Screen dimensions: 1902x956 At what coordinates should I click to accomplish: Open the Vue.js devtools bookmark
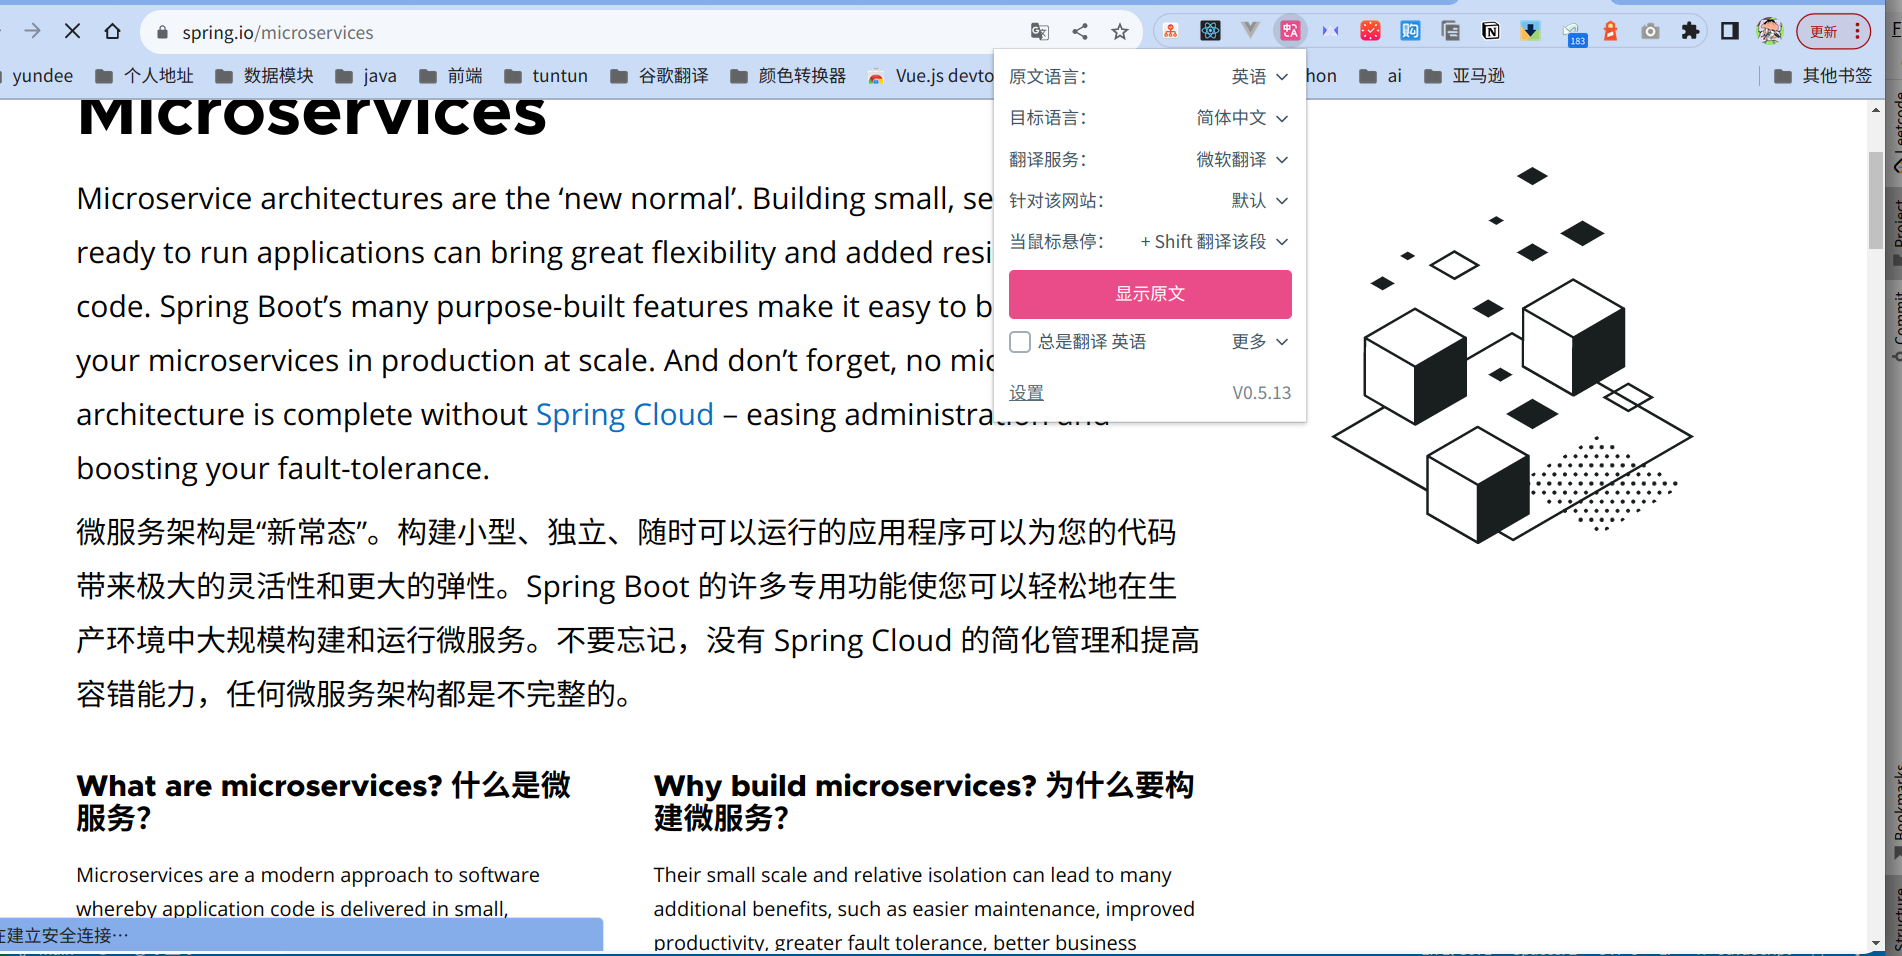click(931, 76)
